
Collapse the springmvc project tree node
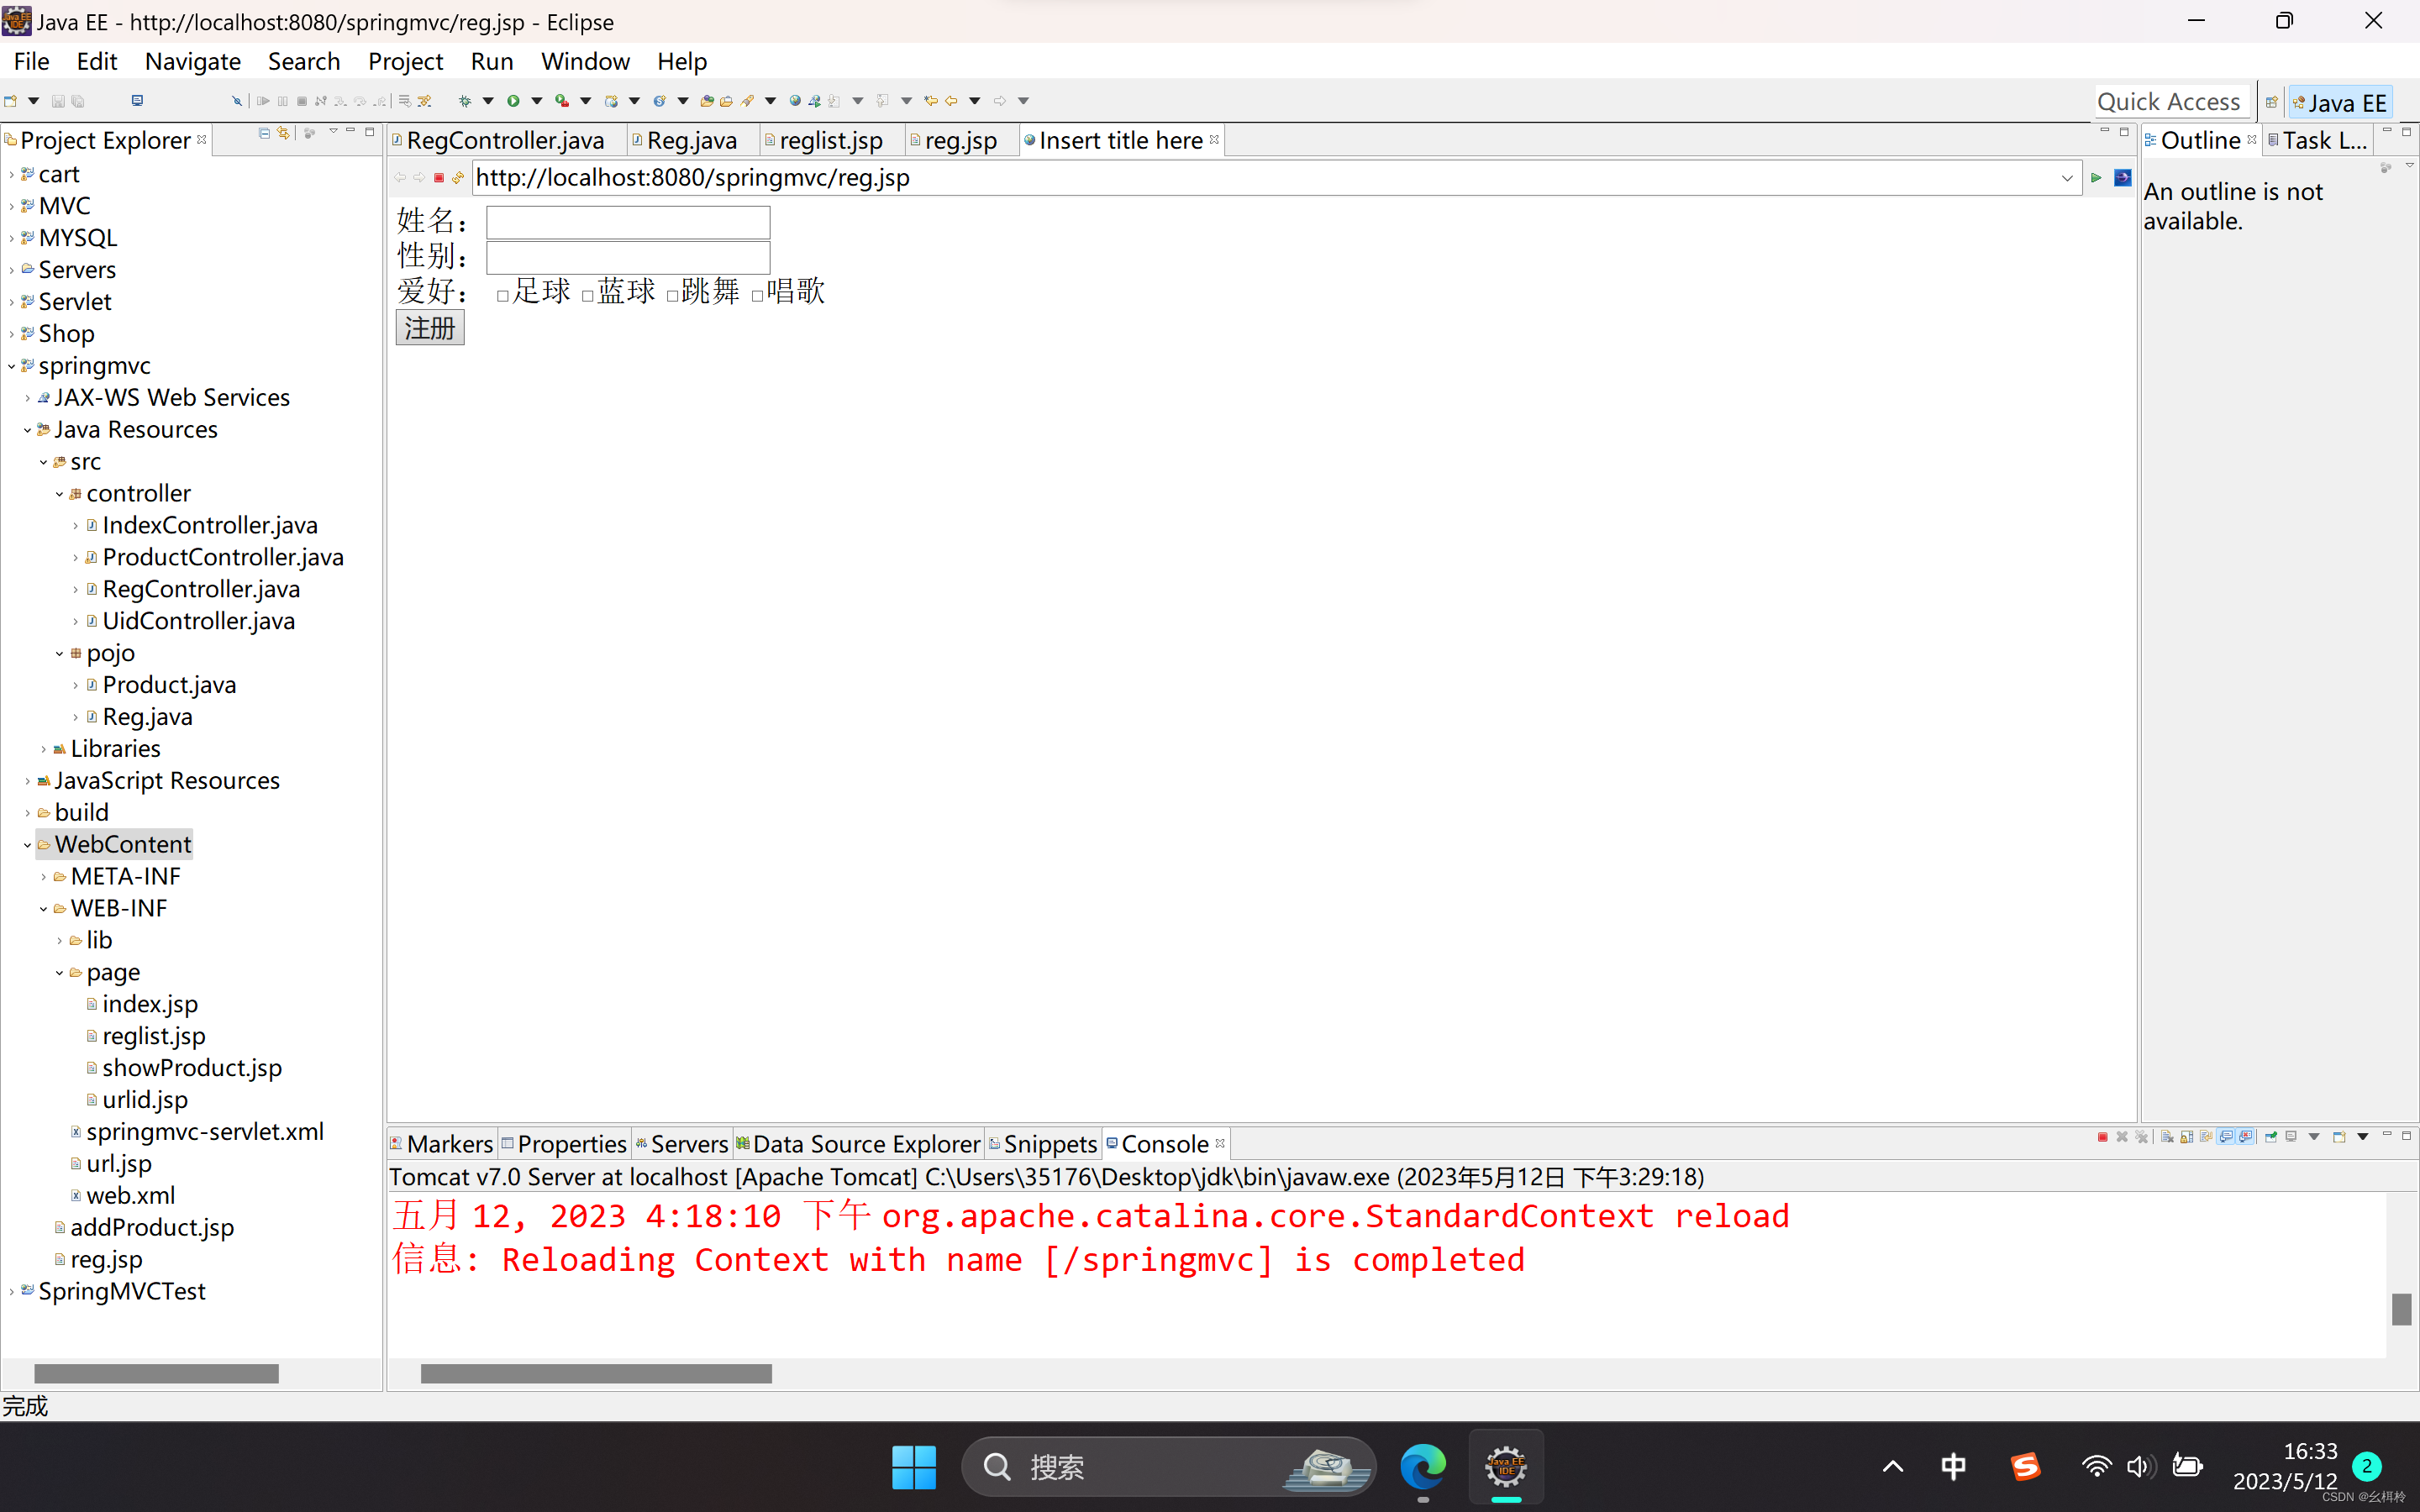[x=11, y=366]
